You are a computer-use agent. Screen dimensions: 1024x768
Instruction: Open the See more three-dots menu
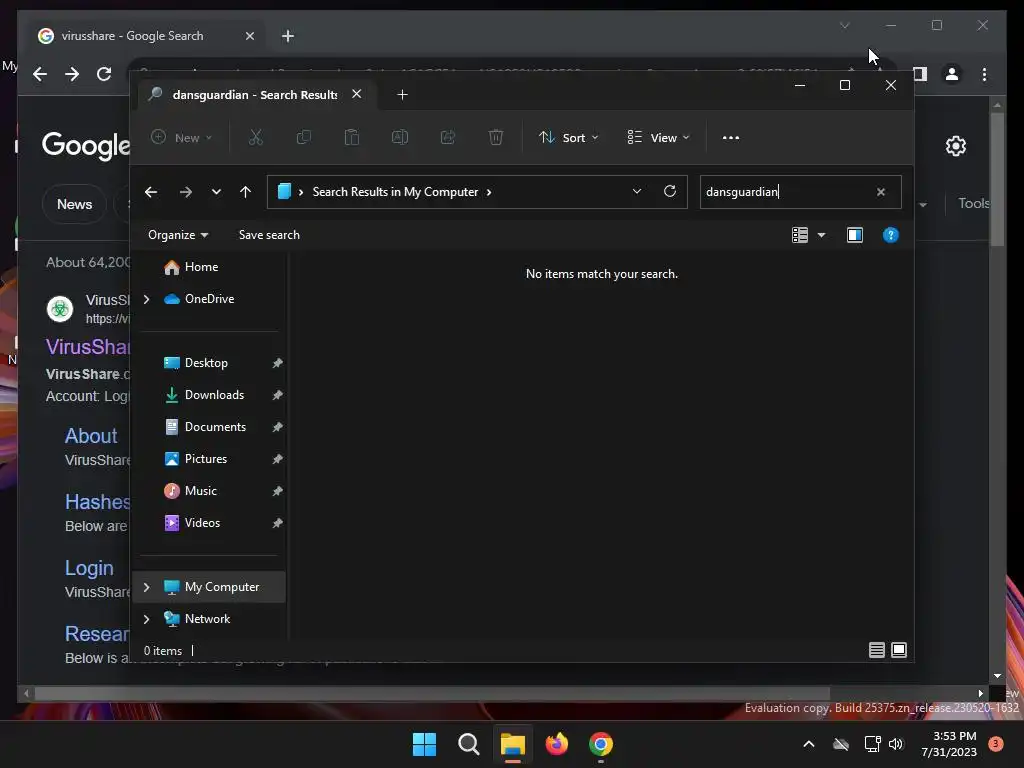point(731,138)
